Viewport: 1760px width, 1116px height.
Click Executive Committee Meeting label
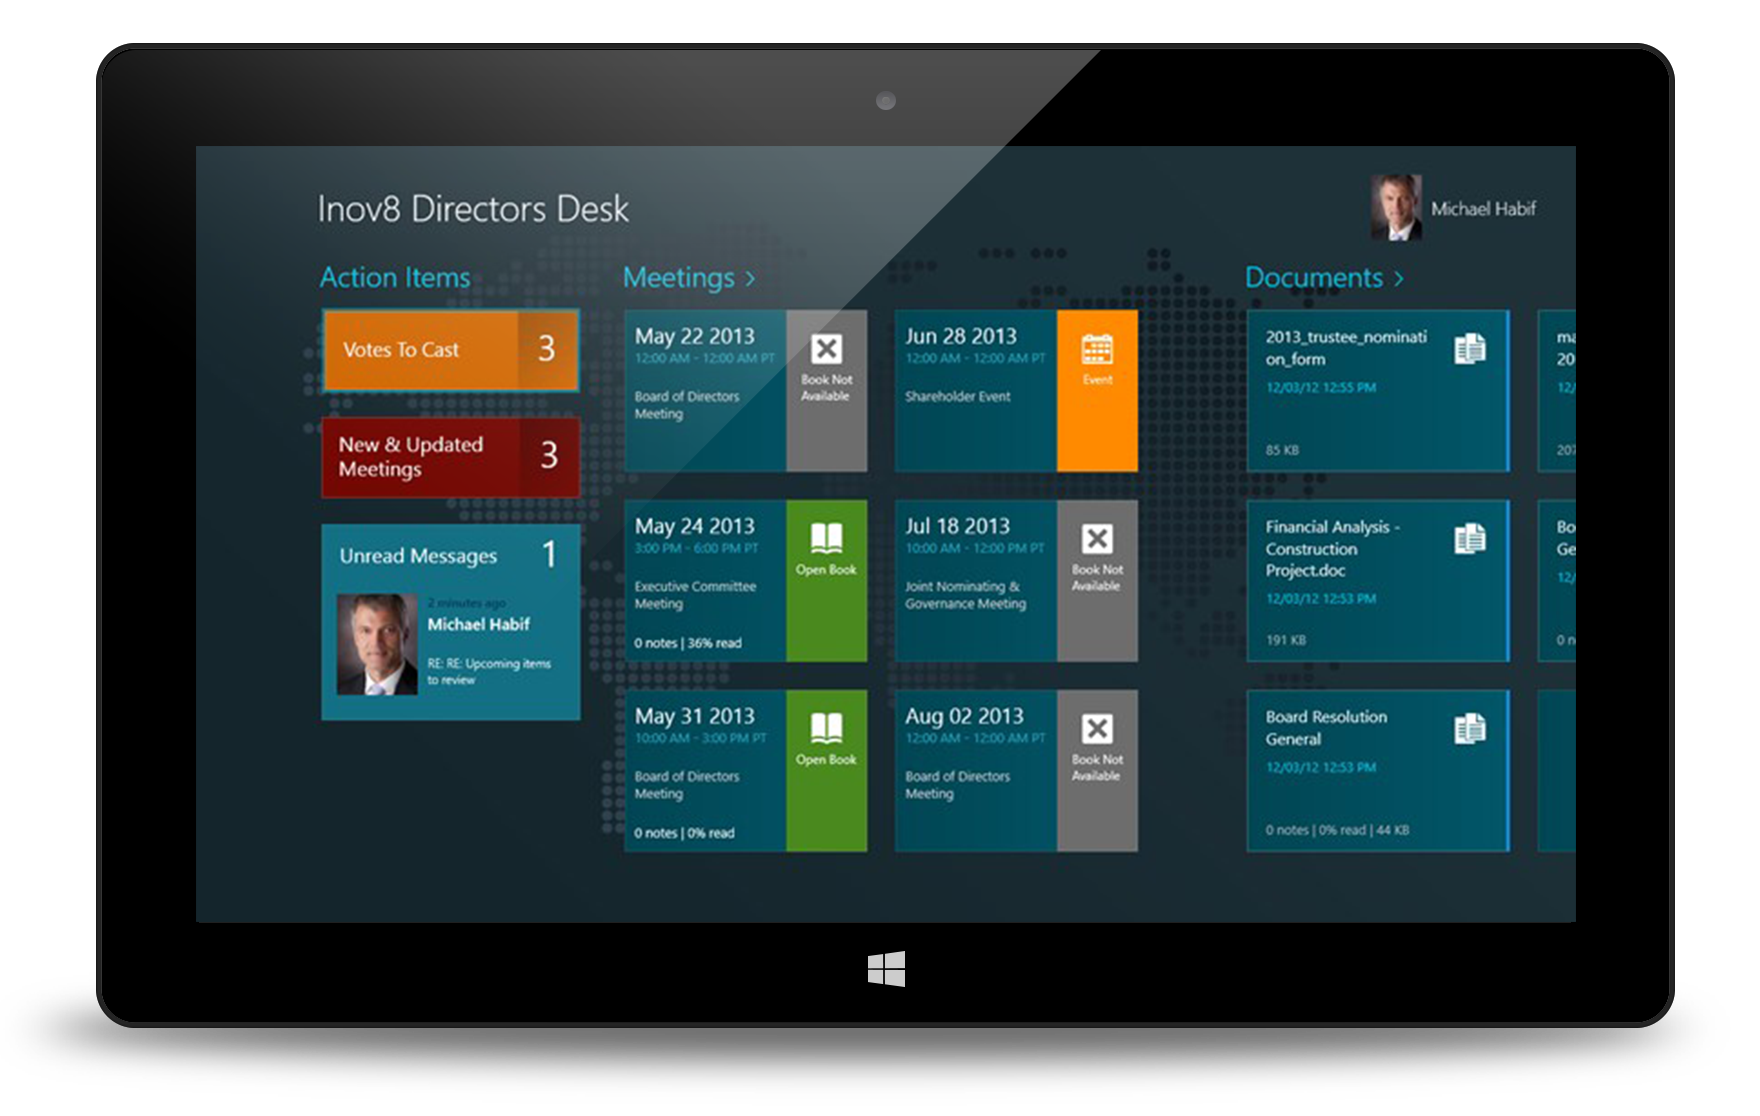[695, 595]
